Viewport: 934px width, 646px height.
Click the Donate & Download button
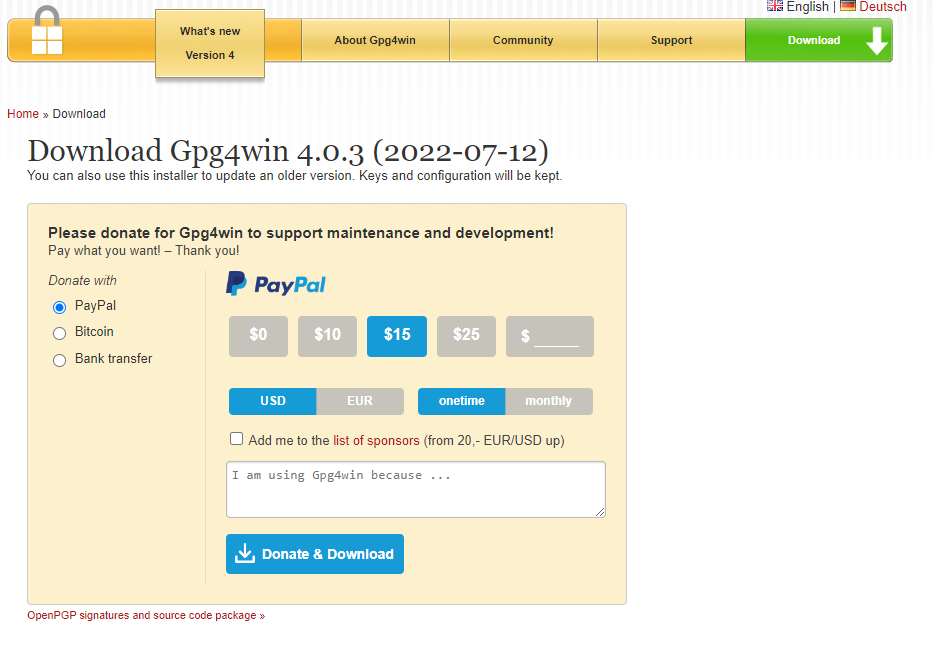315,554
